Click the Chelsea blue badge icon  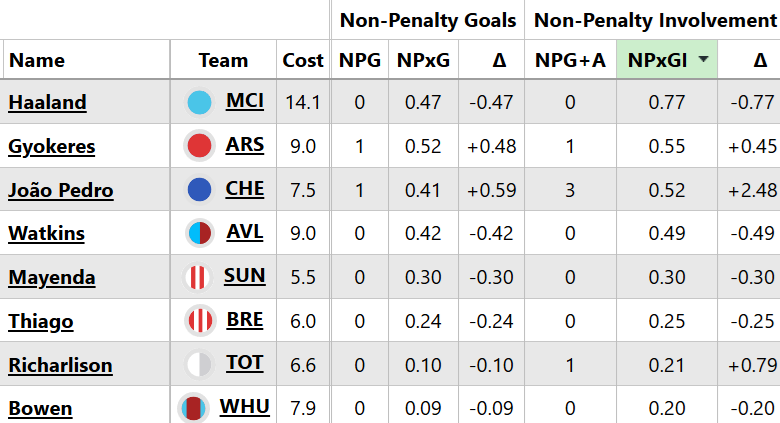tap(199, 190)
